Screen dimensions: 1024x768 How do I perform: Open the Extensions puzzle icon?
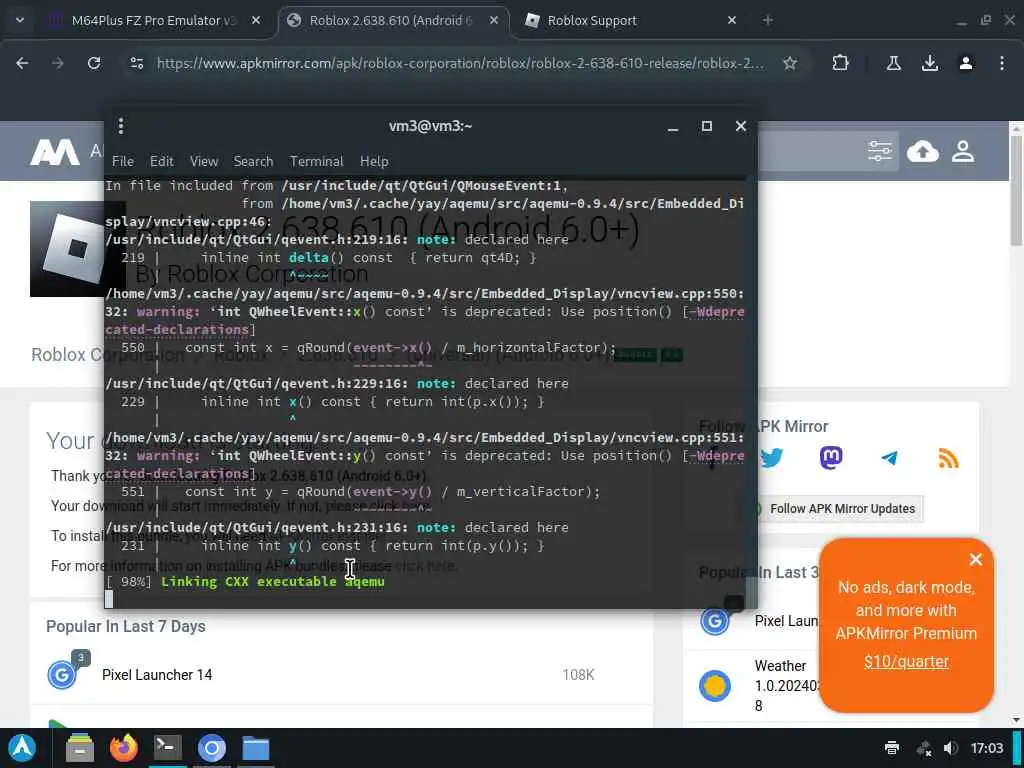[x=840, y=63]
